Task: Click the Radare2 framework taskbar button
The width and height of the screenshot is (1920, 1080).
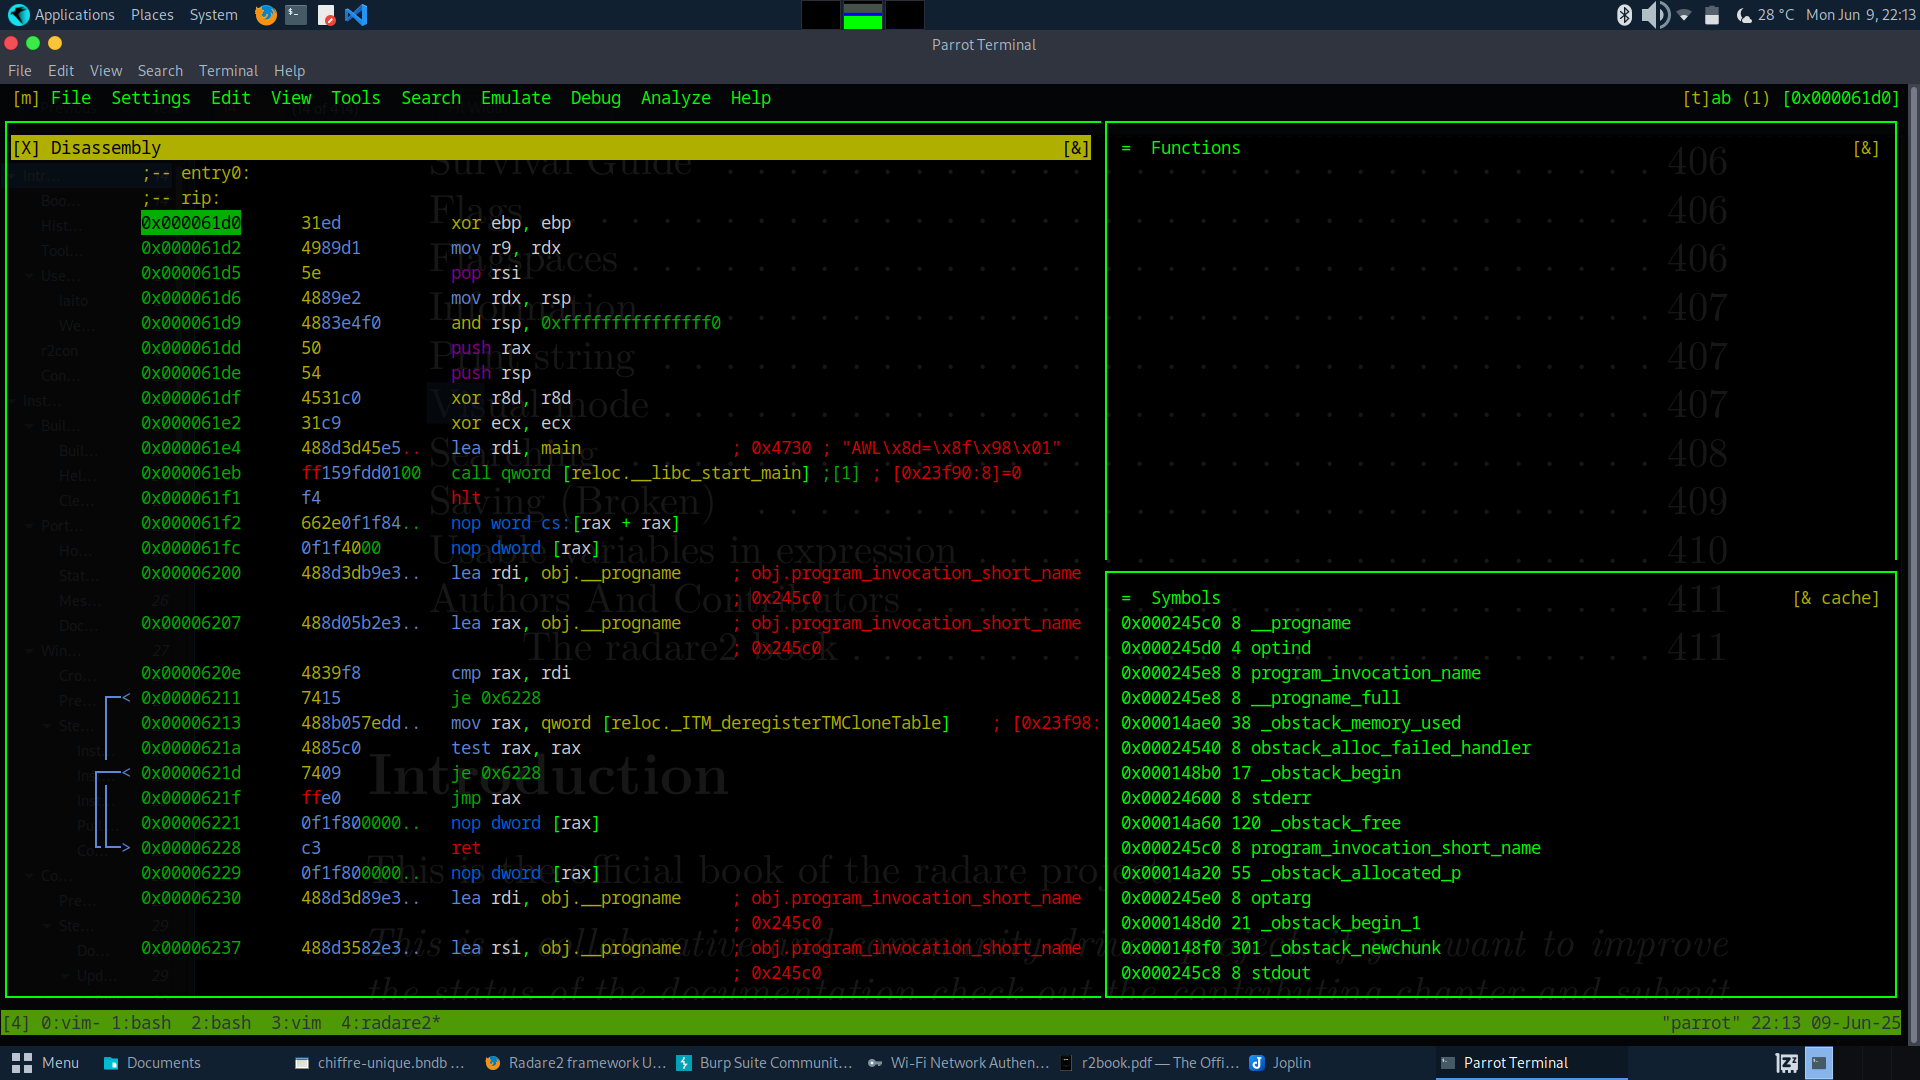Action: coord(575,1063)
